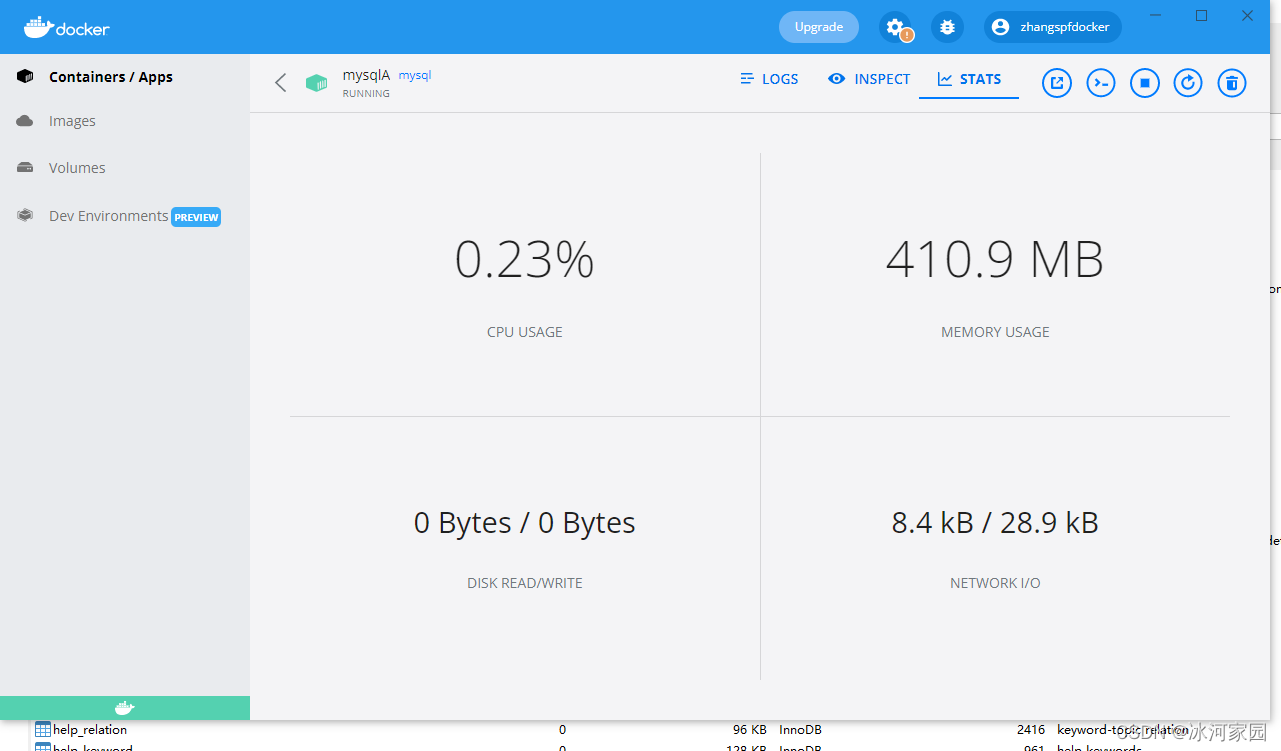The width and height of the screenshot is (1281, 751).
Task: Delete the mysqlA container
Action: pos(1232,82)
